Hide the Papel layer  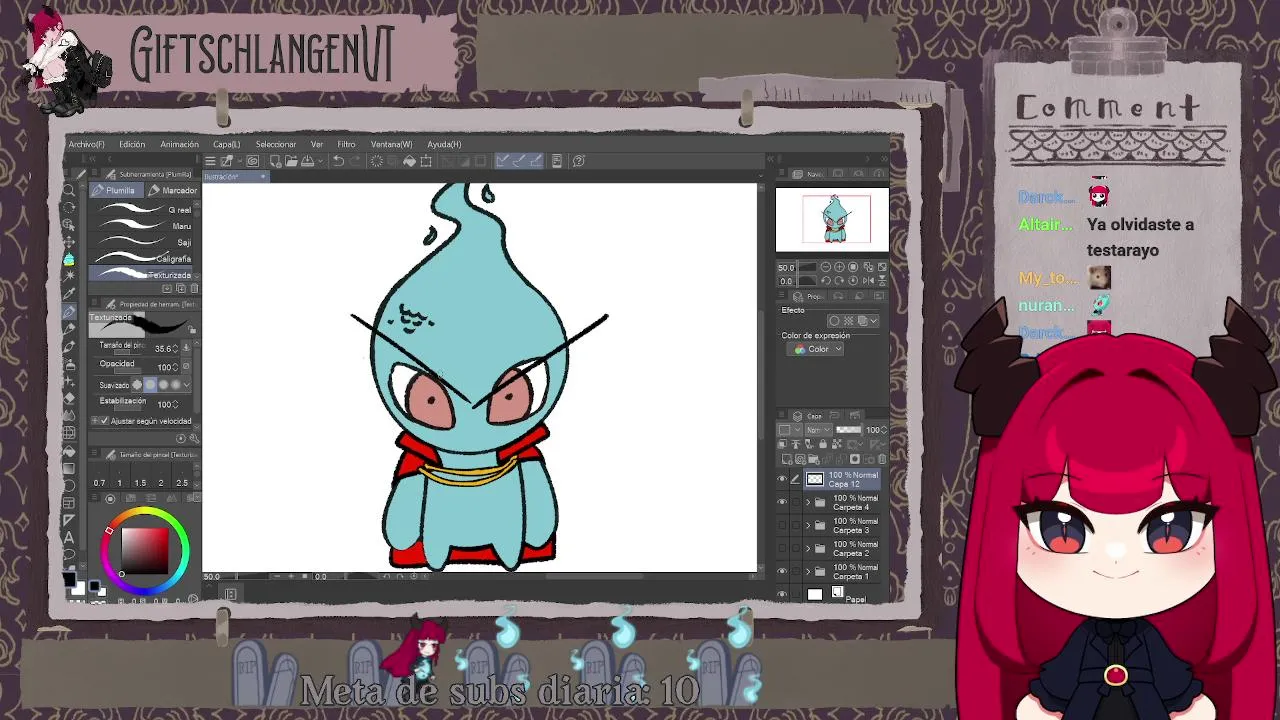tap(782, 593)
